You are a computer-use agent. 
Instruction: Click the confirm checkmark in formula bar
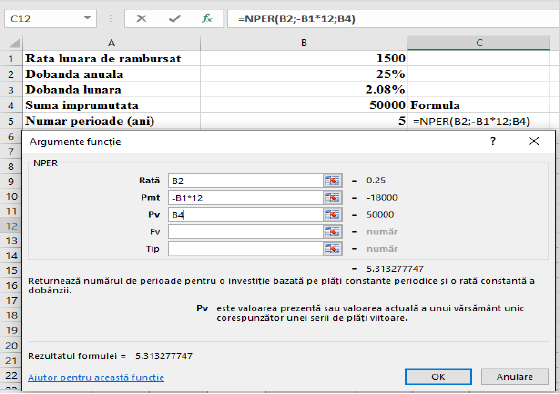click(174, 19)
